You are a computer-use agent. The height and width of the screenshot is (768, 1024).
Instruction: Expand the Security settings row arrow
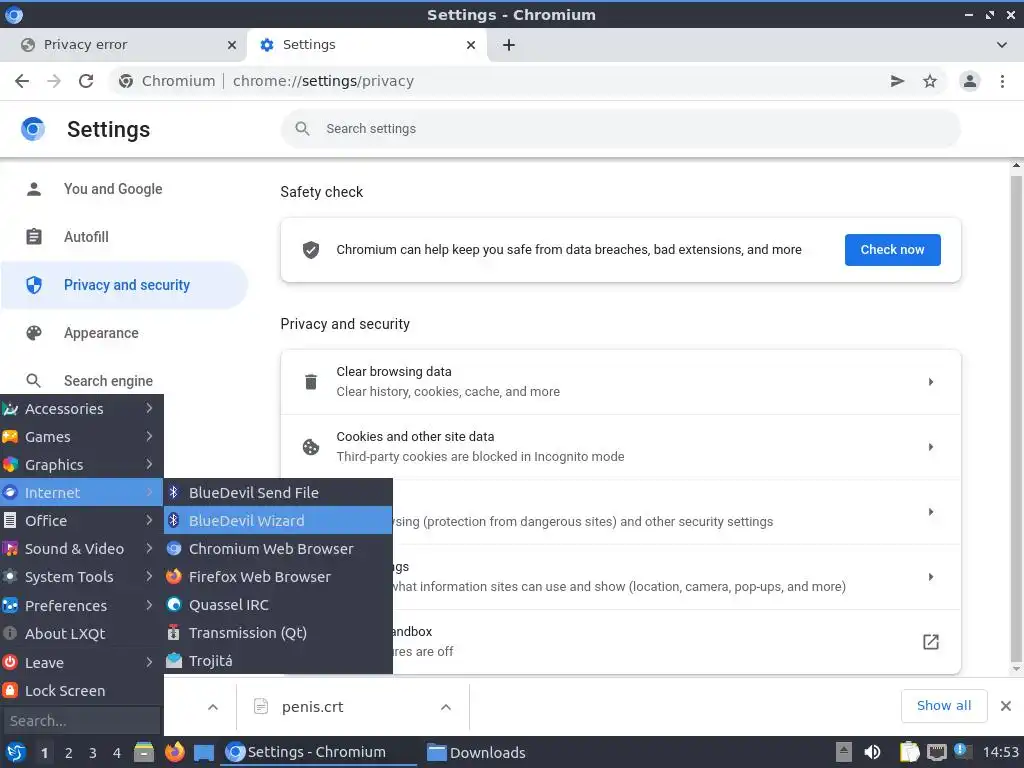pos(930,511)
